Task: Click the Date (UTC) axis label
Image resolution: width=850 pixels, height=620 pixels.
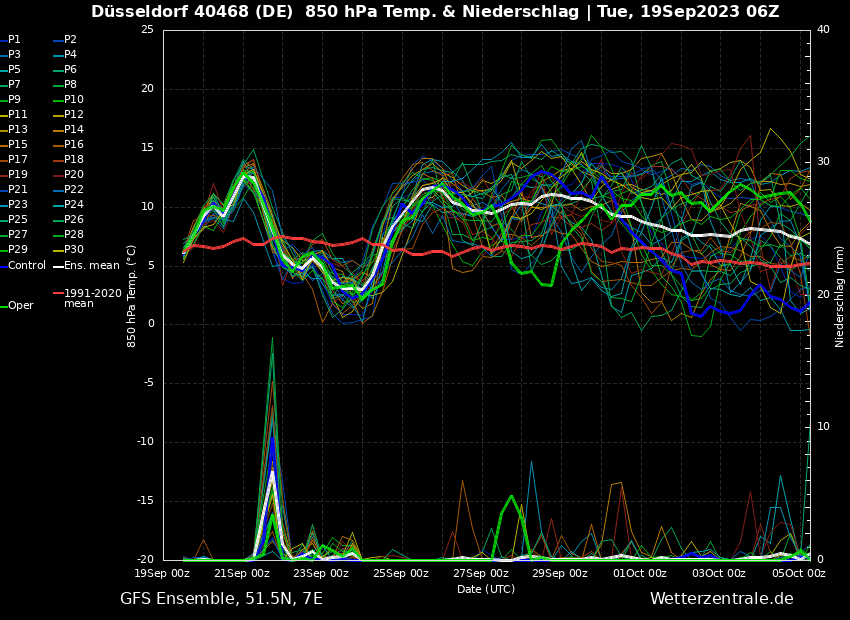Action: point(486,589)
